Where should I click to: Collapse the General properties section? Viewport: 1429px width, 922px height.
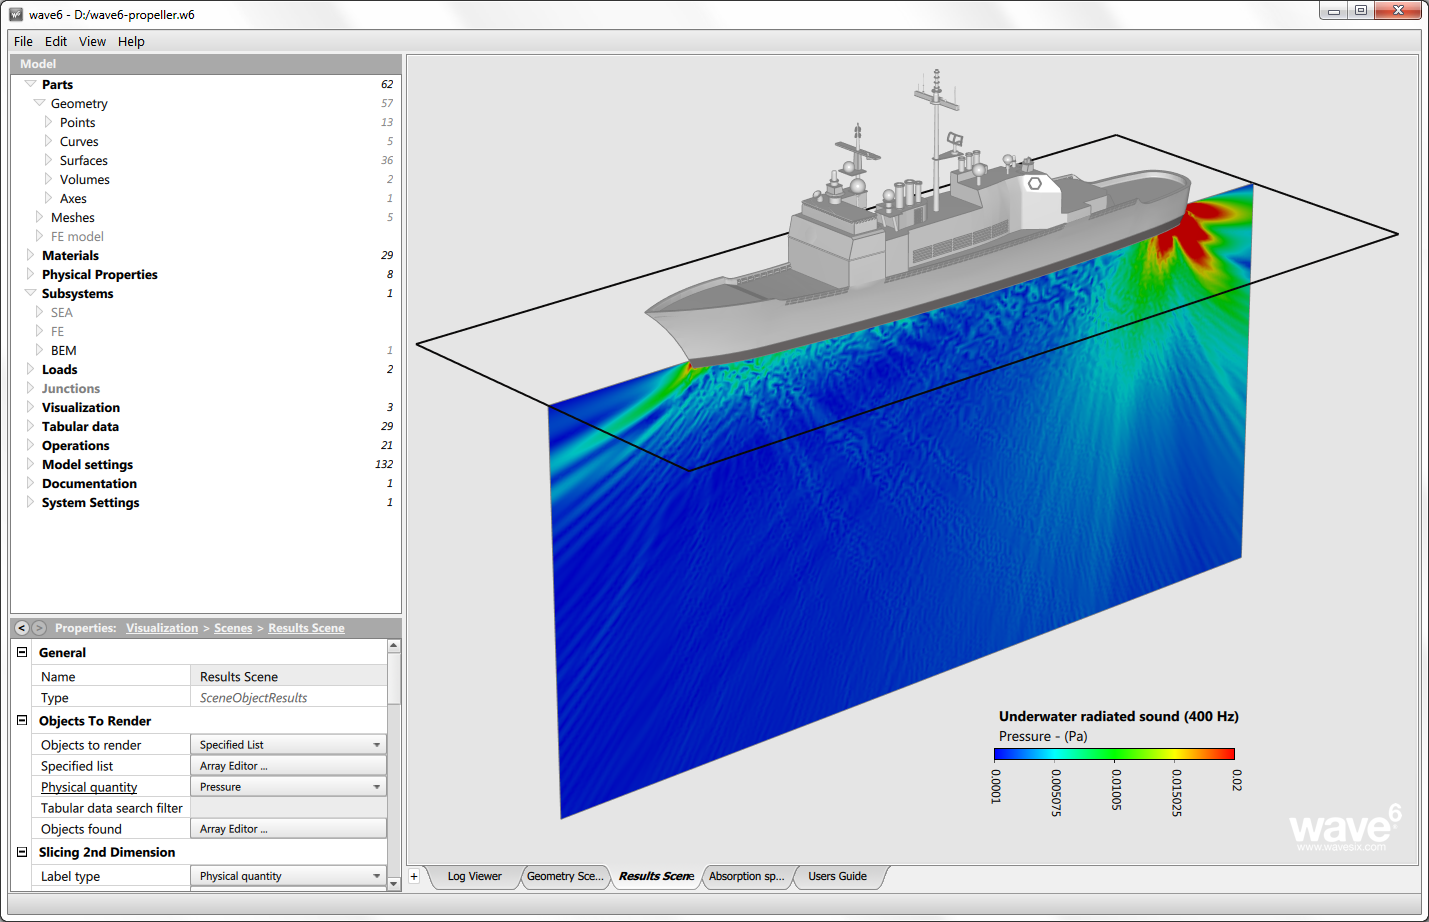tap(22, 652)
